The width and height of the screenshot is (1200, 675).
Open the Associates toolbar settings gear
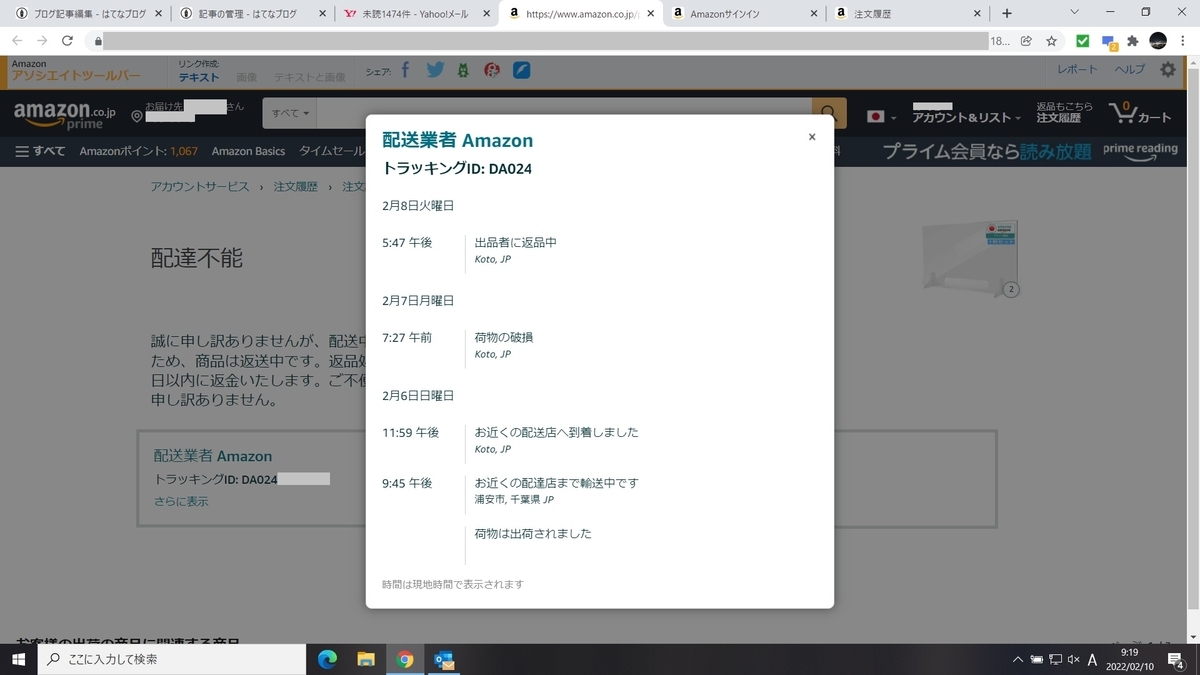1167,70
